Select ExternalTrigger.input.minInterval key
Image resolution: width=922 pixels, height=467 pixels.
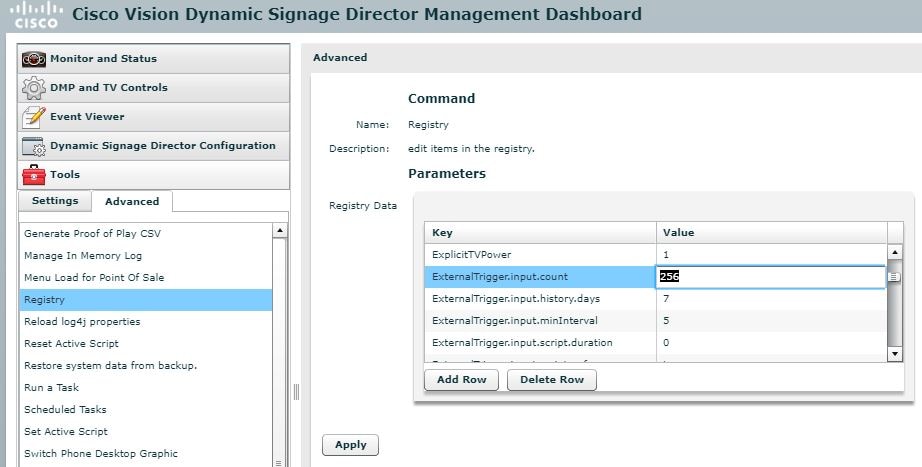[x=540, y=321]
